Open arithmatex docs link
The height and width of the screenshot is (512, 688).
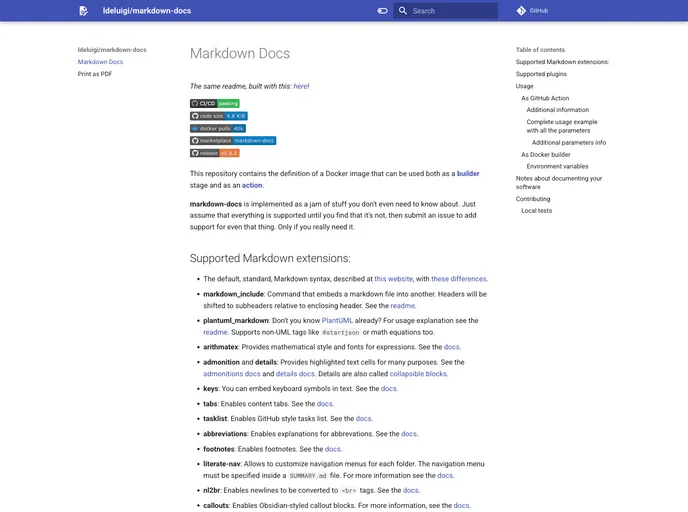point(452,347)
